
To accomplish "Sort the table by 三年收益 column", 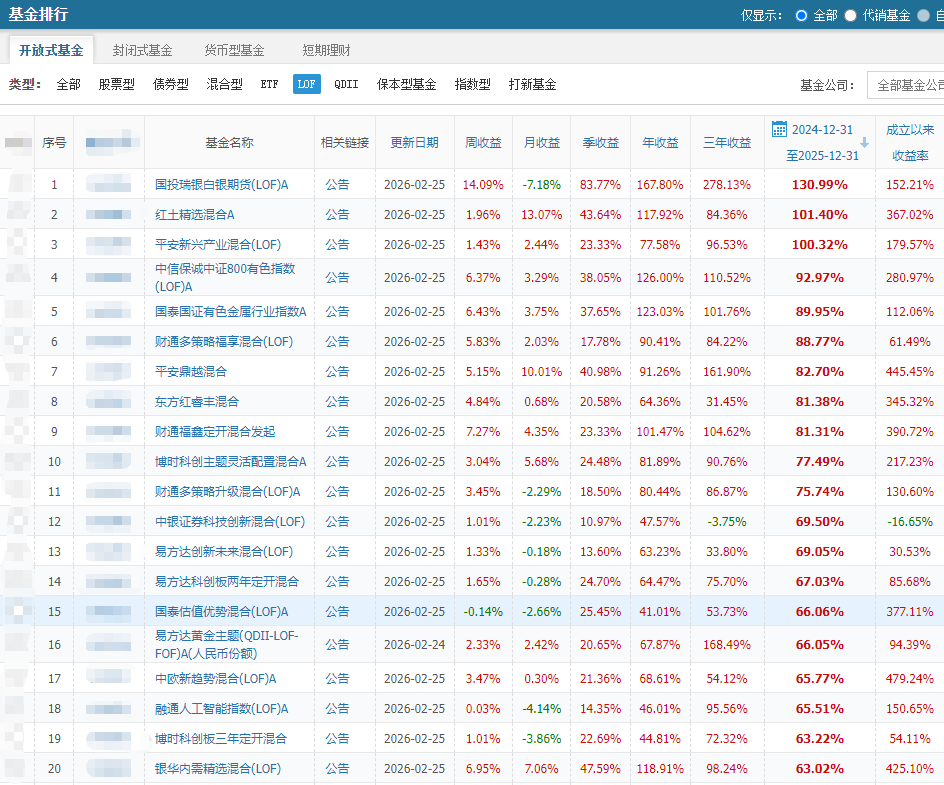I will click(726, 142).
